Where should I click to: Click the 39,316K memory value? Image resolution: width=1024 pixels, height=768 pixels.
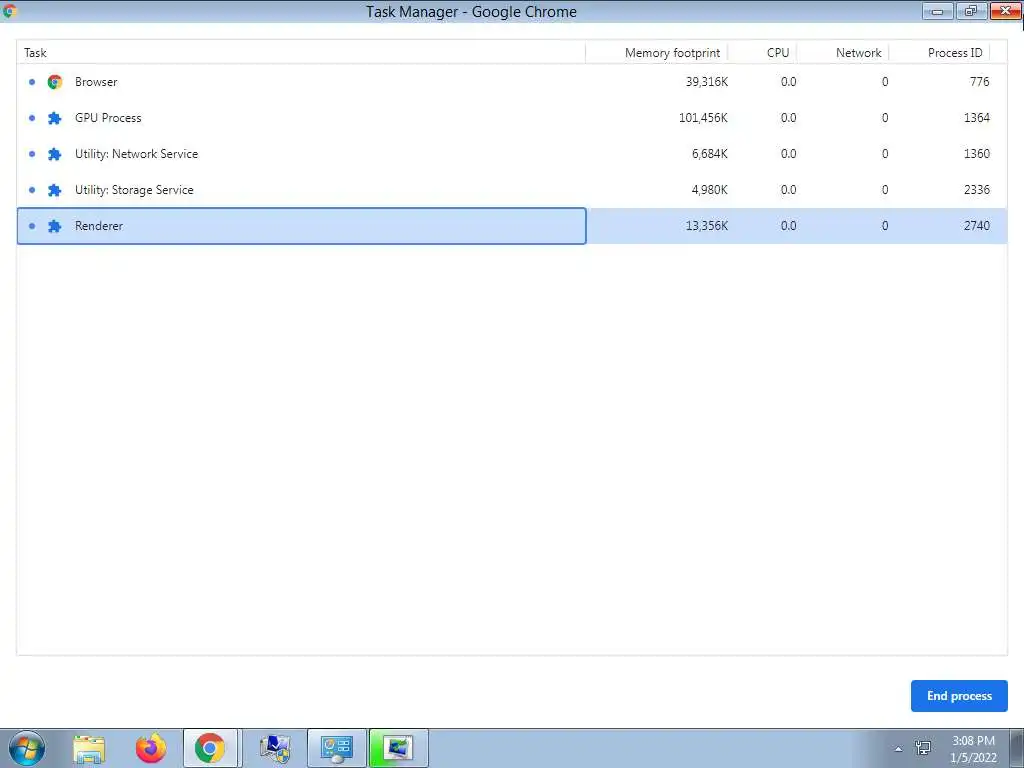pos(707,82)
